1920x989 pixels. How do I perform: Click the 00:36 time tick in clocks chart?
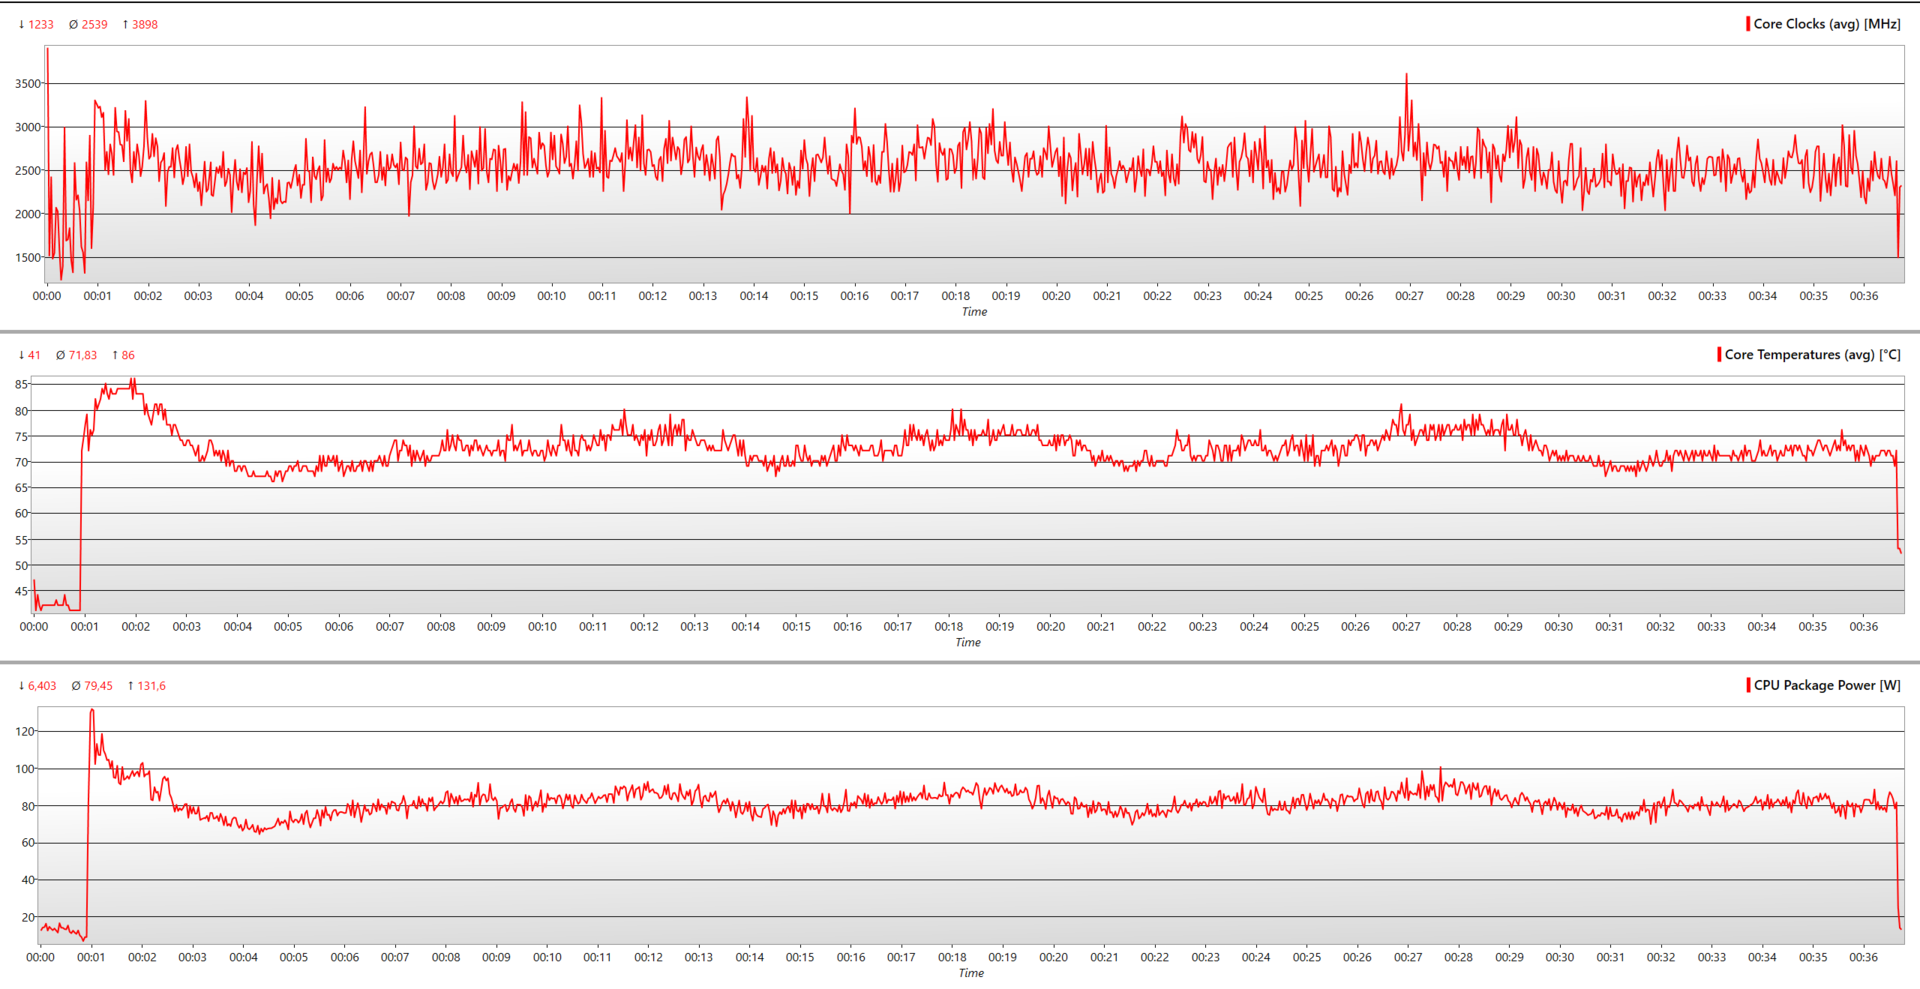pyautogui.click(x=1864, y=296)
